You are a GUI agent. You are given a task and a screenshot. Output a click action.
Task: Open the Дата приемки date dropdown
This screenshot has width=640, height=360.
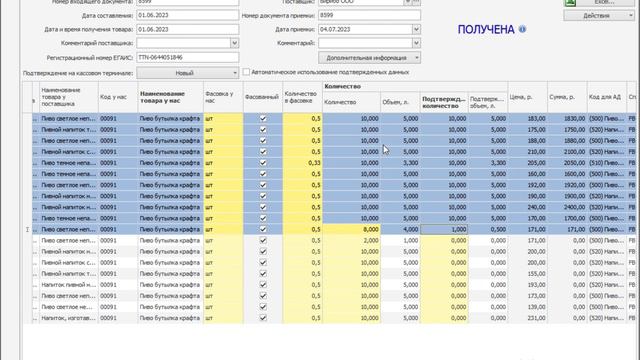[x=416, y=29]
